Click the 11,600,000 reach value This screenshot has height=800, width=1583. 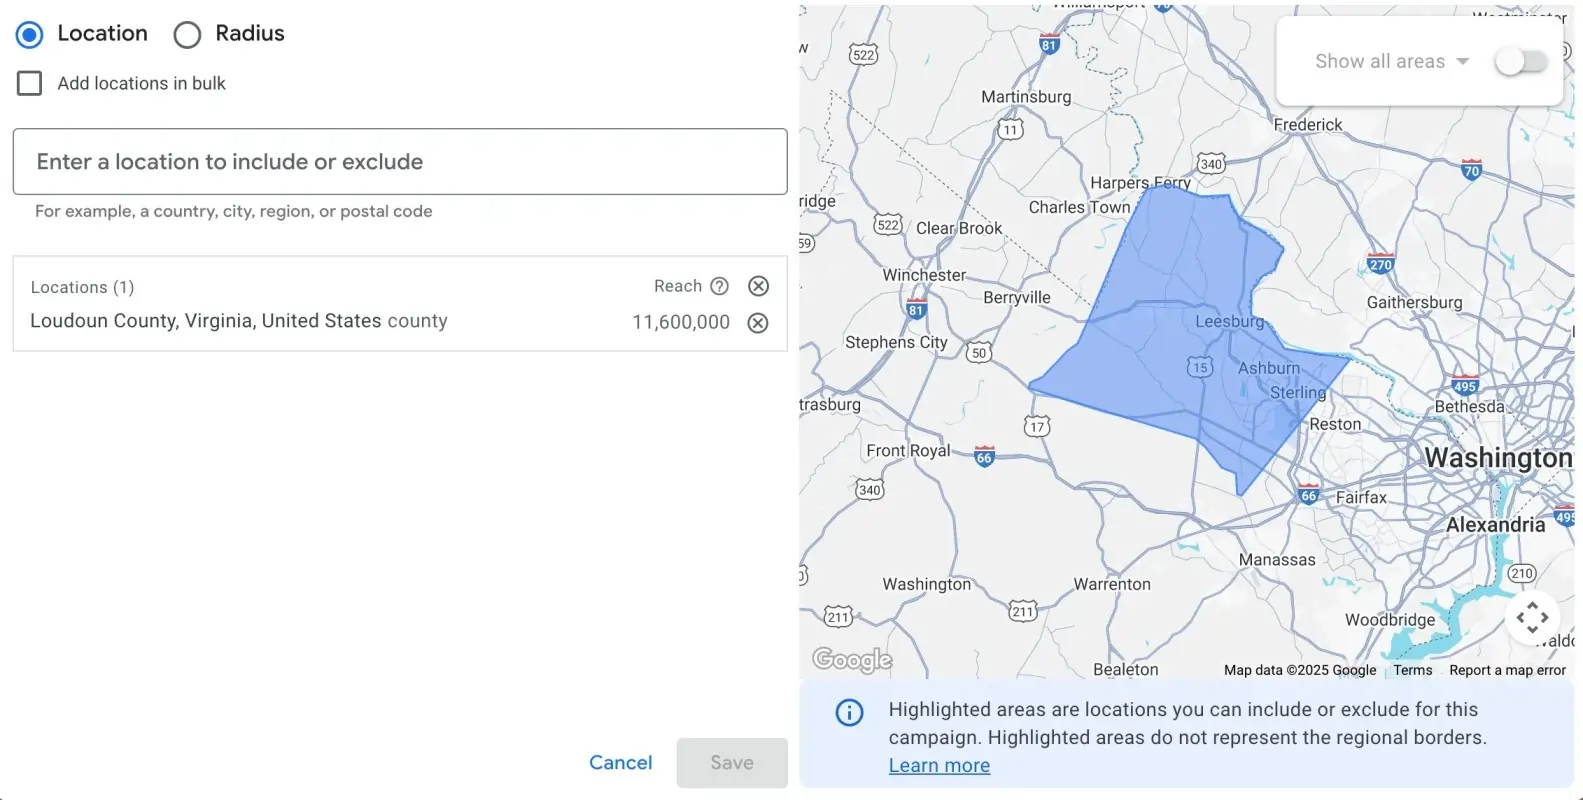(681, 322)
